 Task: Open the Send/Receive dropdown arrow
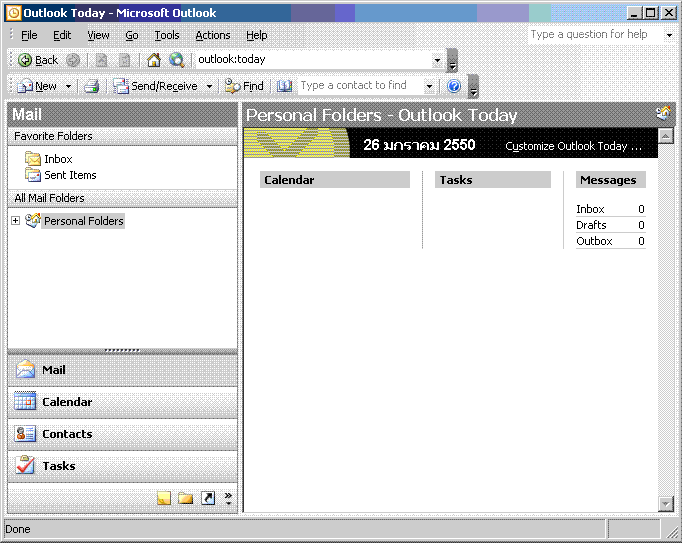coord(209,86)
